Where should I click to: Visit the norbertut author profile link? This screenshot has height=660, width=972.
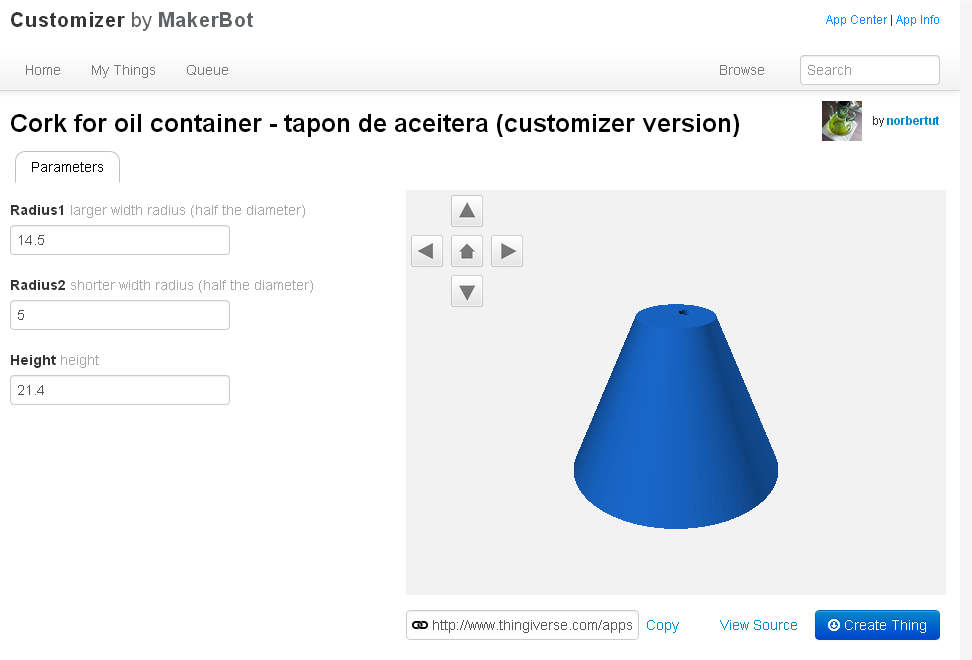(912, 121)
